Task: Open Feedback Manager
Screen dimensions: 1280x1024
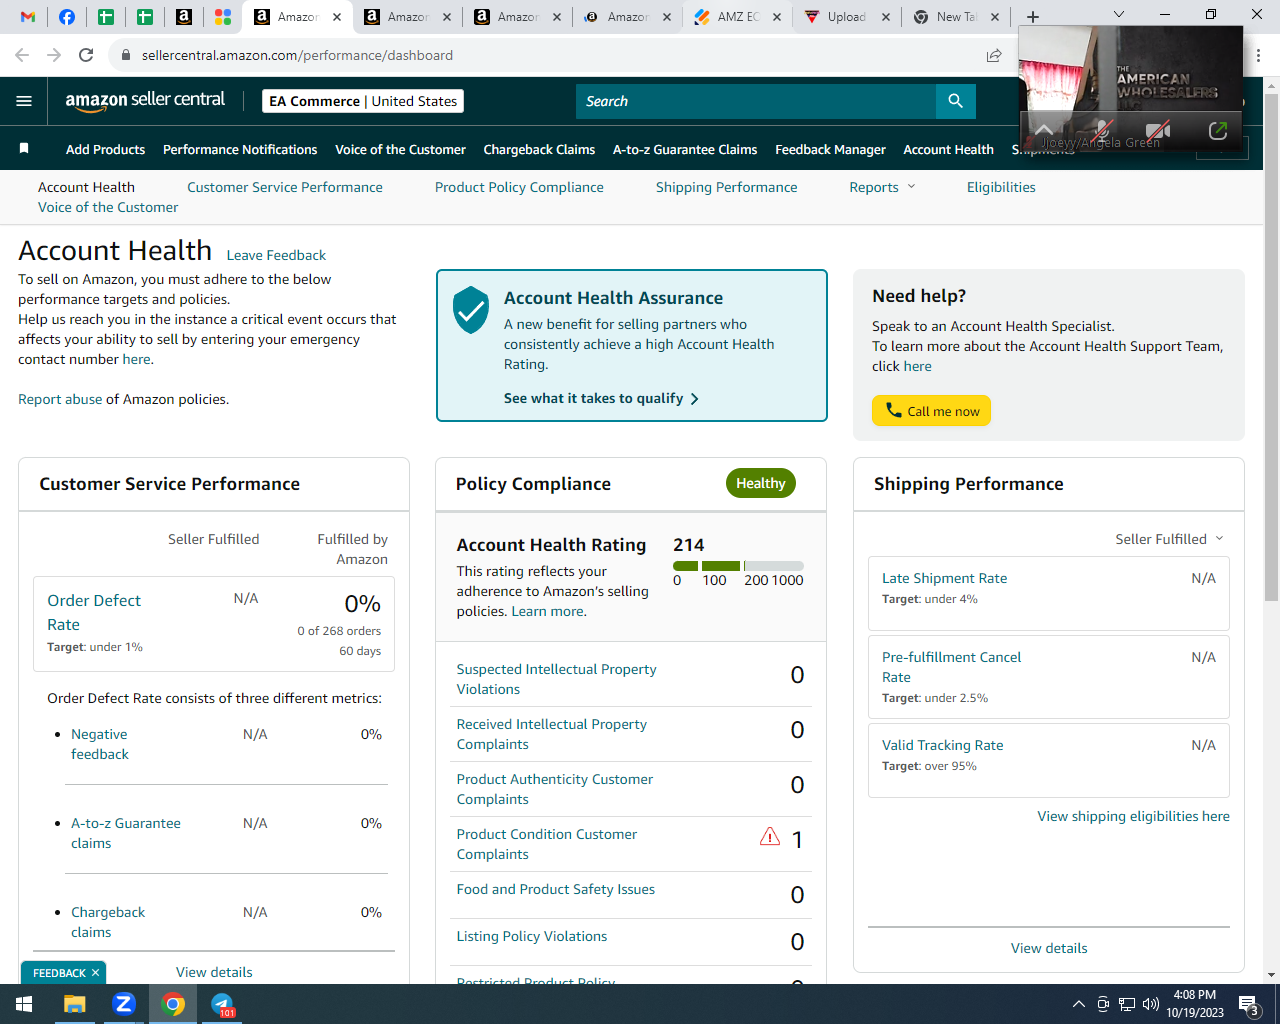Action: tap(830, 149)
